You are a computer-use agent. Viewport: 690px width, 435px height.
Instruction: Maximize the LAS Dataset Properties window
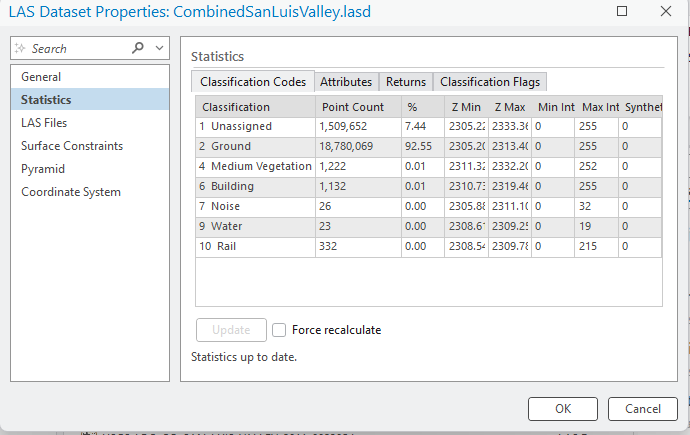point(622,11)
